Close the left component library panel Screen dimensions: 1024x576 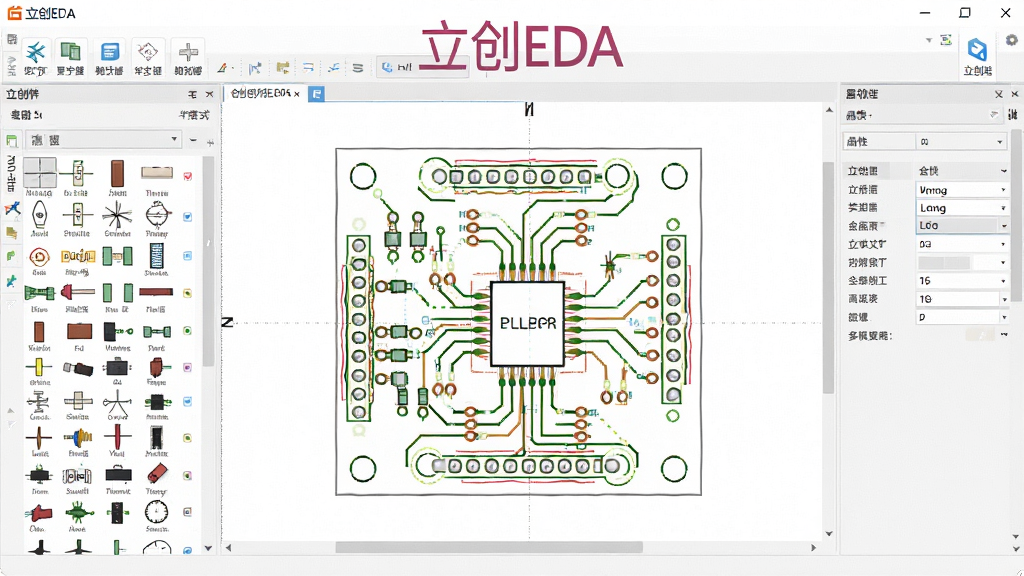tap(210, 94)
